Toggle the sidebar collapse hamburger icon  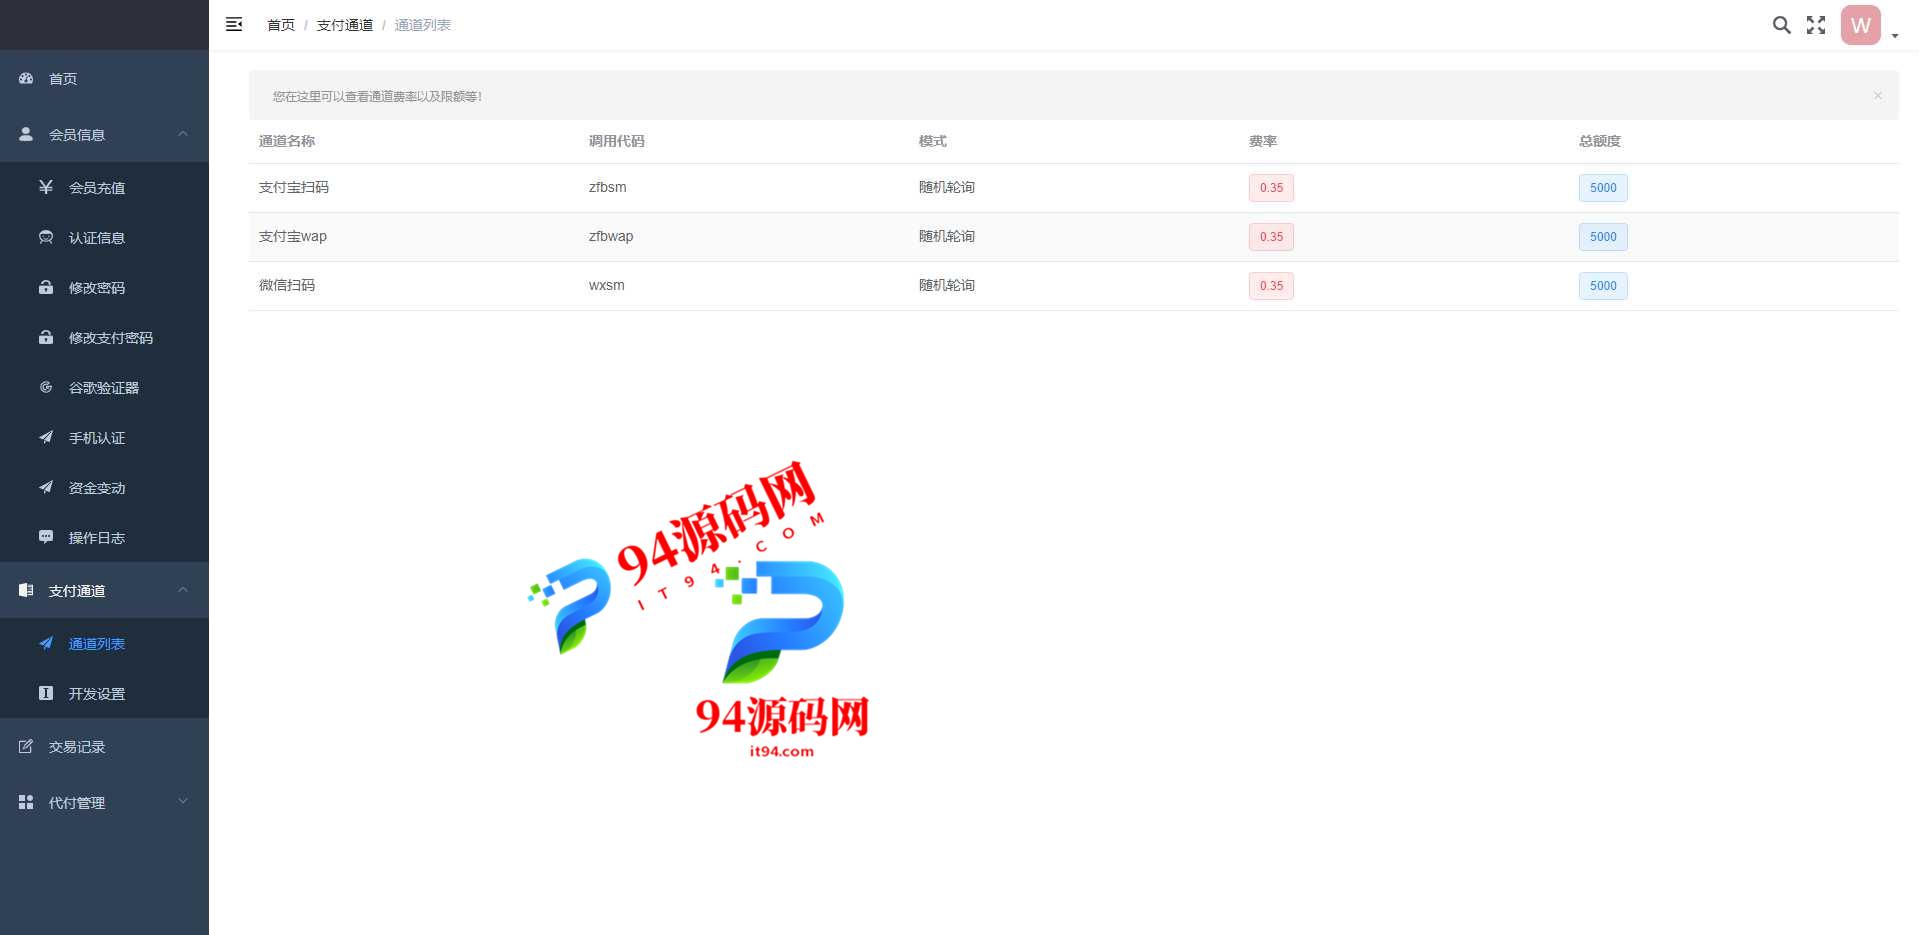coord(234,24)
